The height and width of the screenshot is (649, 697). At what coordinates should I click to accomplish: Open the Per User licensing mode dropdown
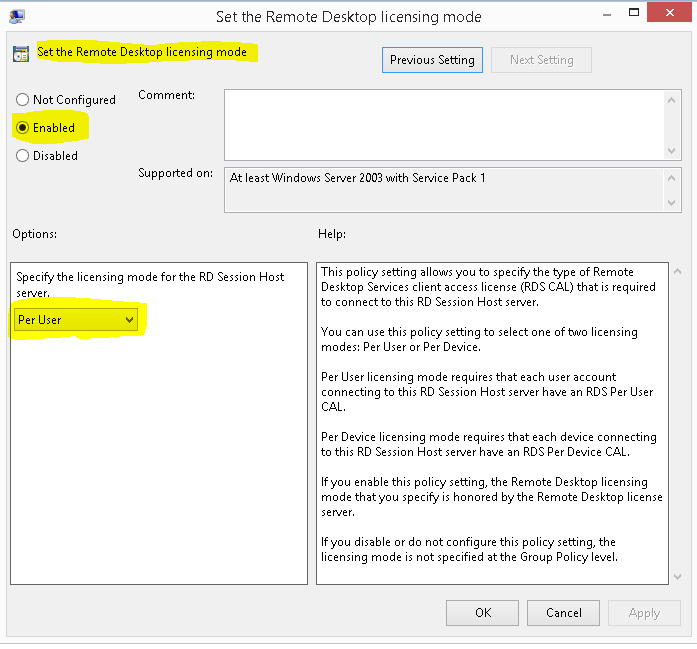[x=76, y=320]
